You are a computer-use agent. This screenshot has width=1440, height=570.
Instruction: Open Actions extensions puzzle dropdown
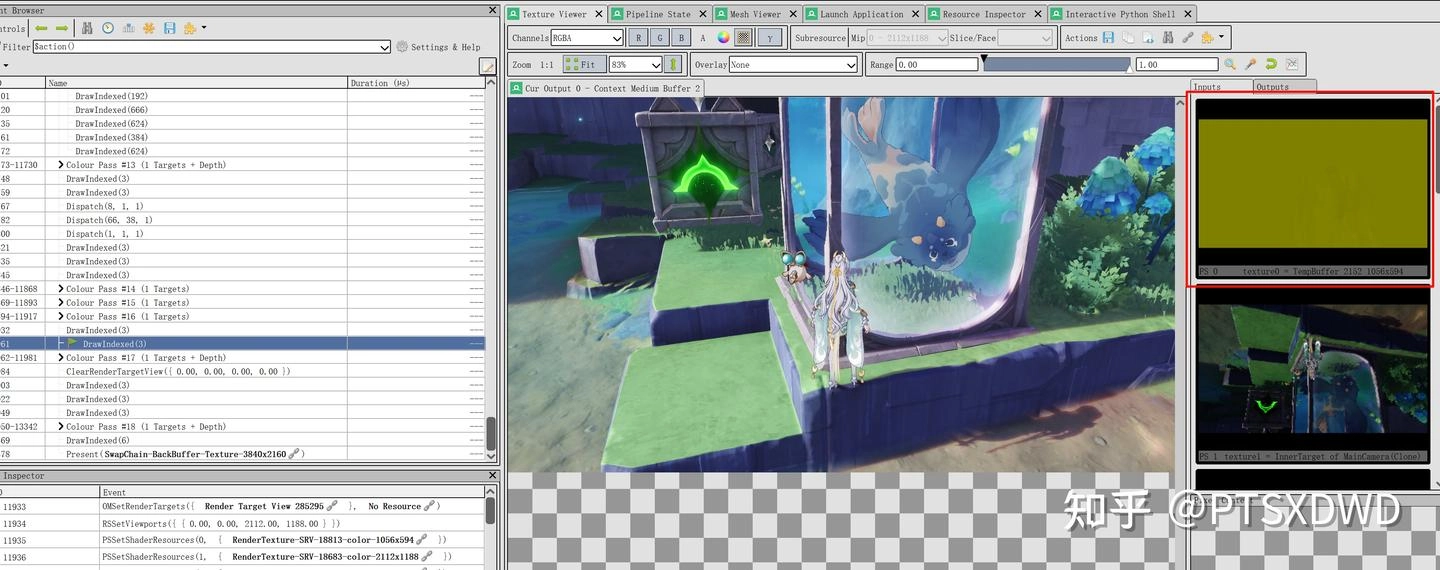(1212, 37)
